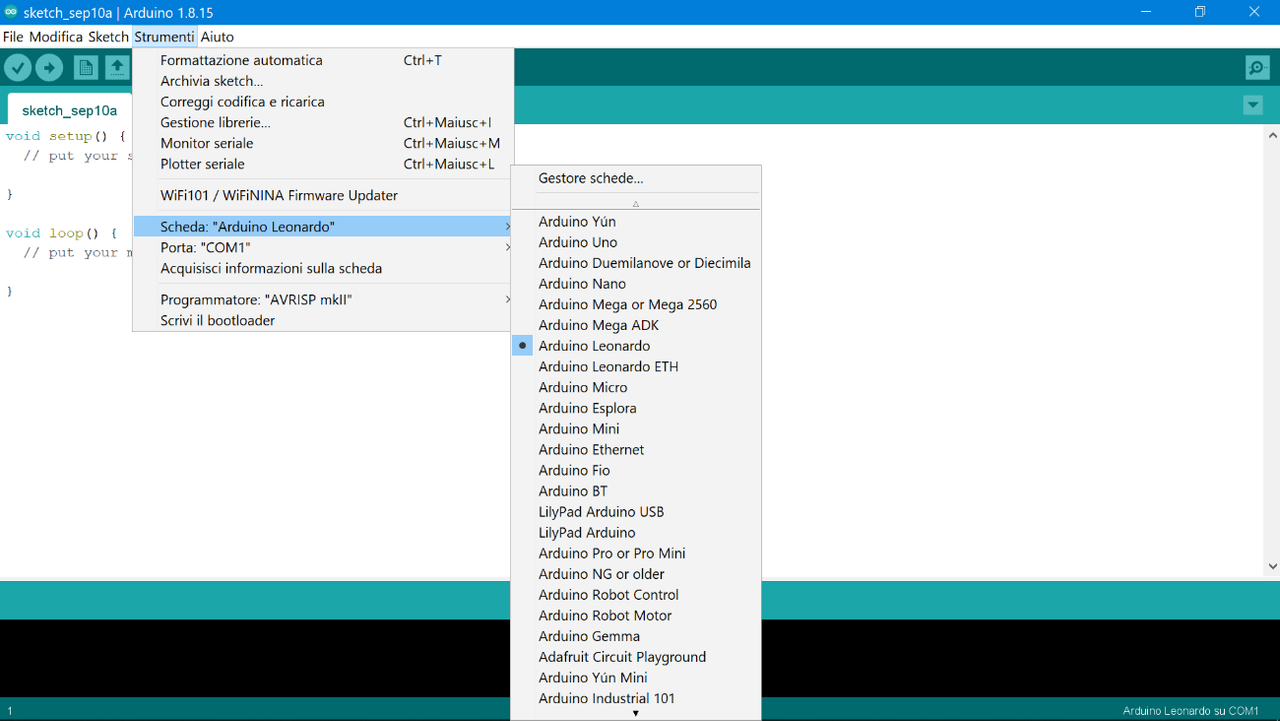Click the Arduino logo in title bar
The height and width of the screenshot is (721, 1280).
[x=11, y=12]
